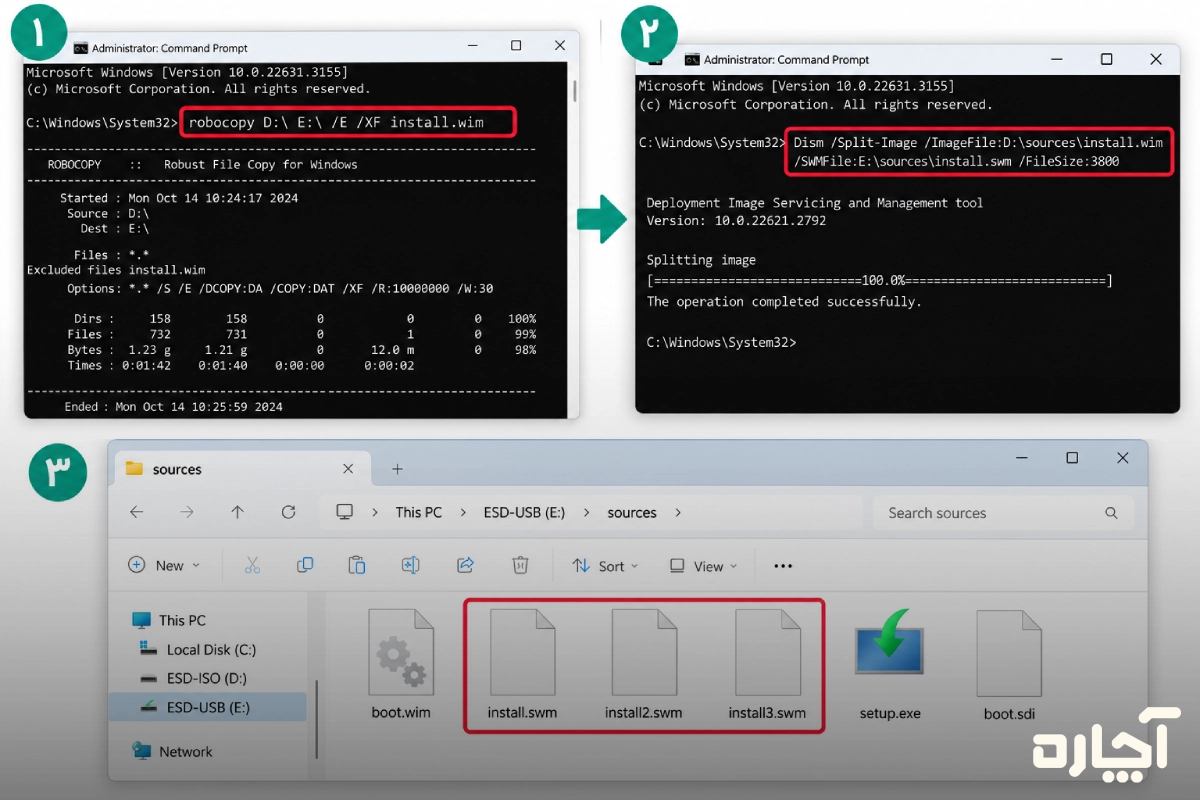Click the scrollbar of the first Command Prompt window
The image size is (1200, 800).
tap(574, 90)
